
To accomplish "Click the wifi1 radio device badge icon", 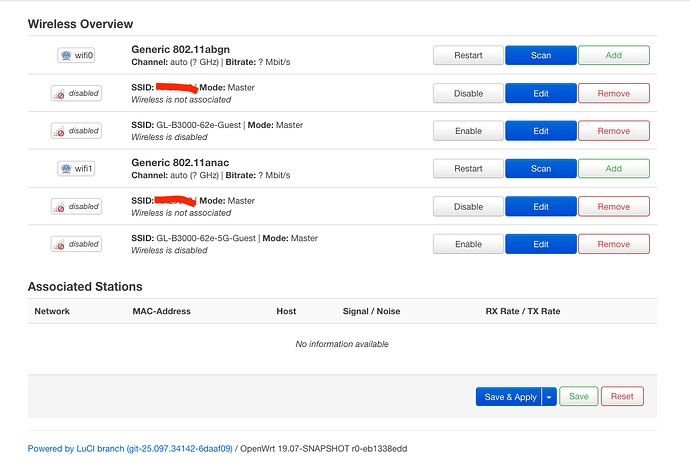I will coord(76,169).
